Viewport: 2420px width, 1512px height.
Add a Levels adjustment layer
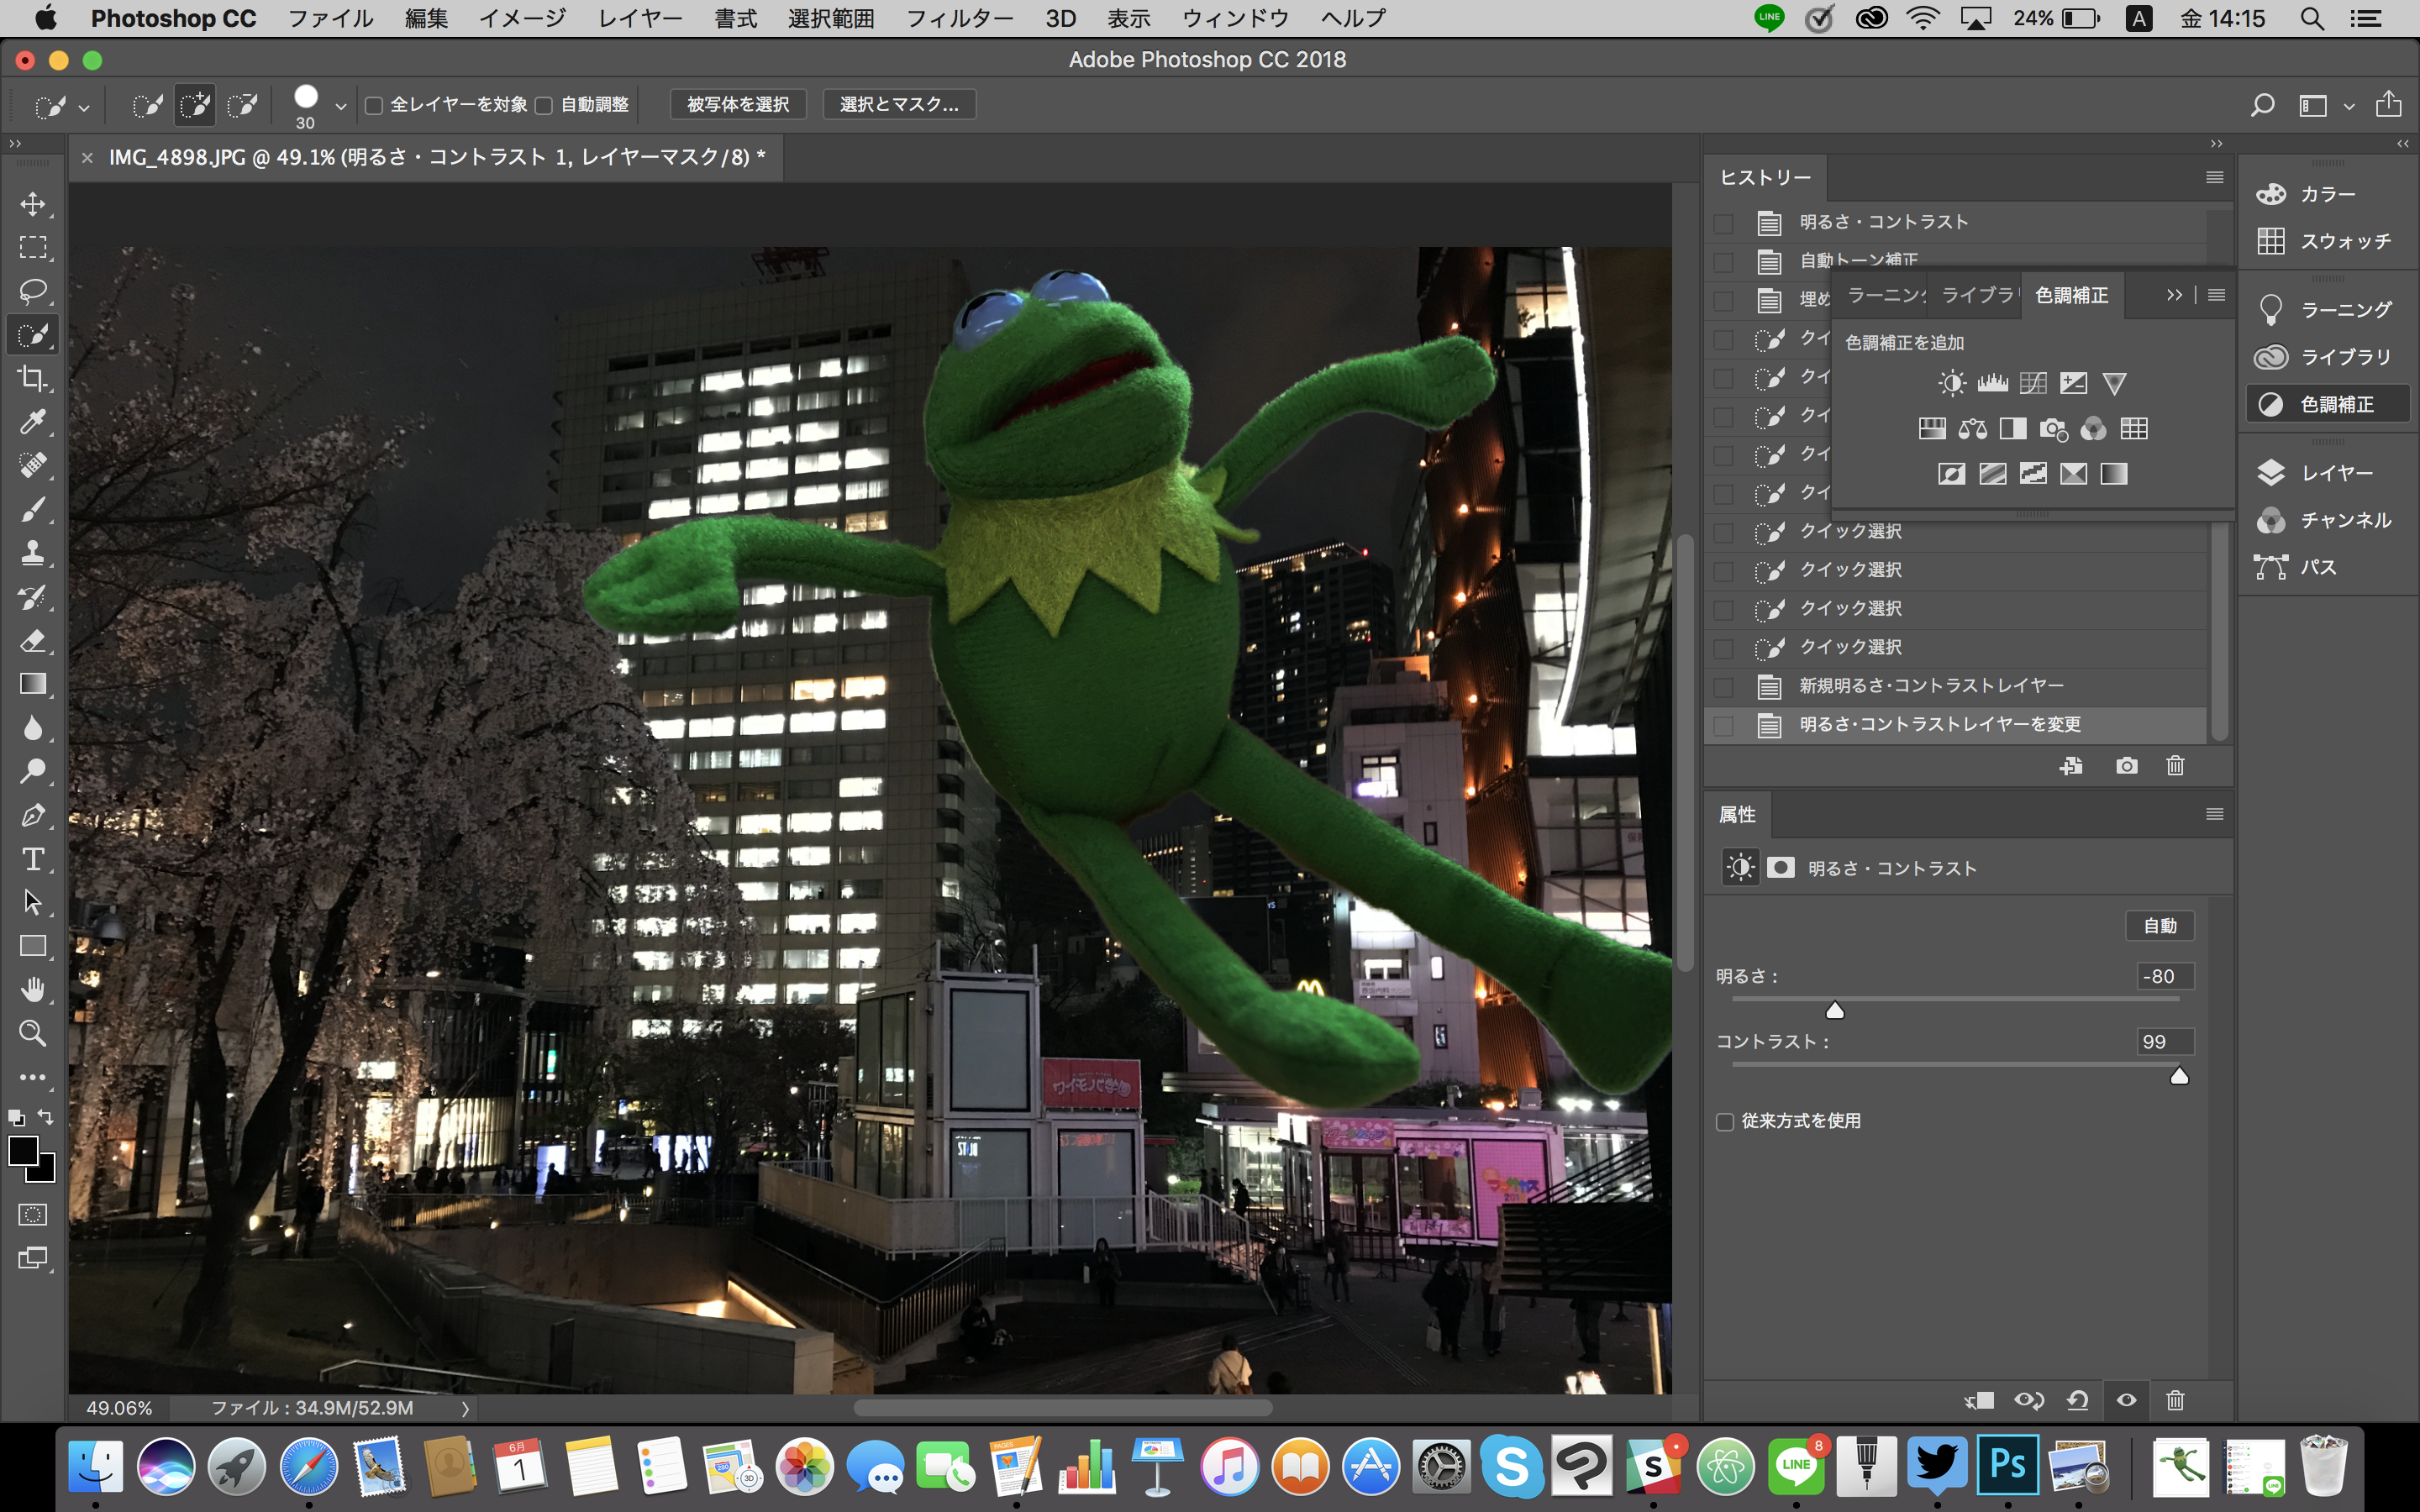pyautogui.click(x=1992, y=383)
